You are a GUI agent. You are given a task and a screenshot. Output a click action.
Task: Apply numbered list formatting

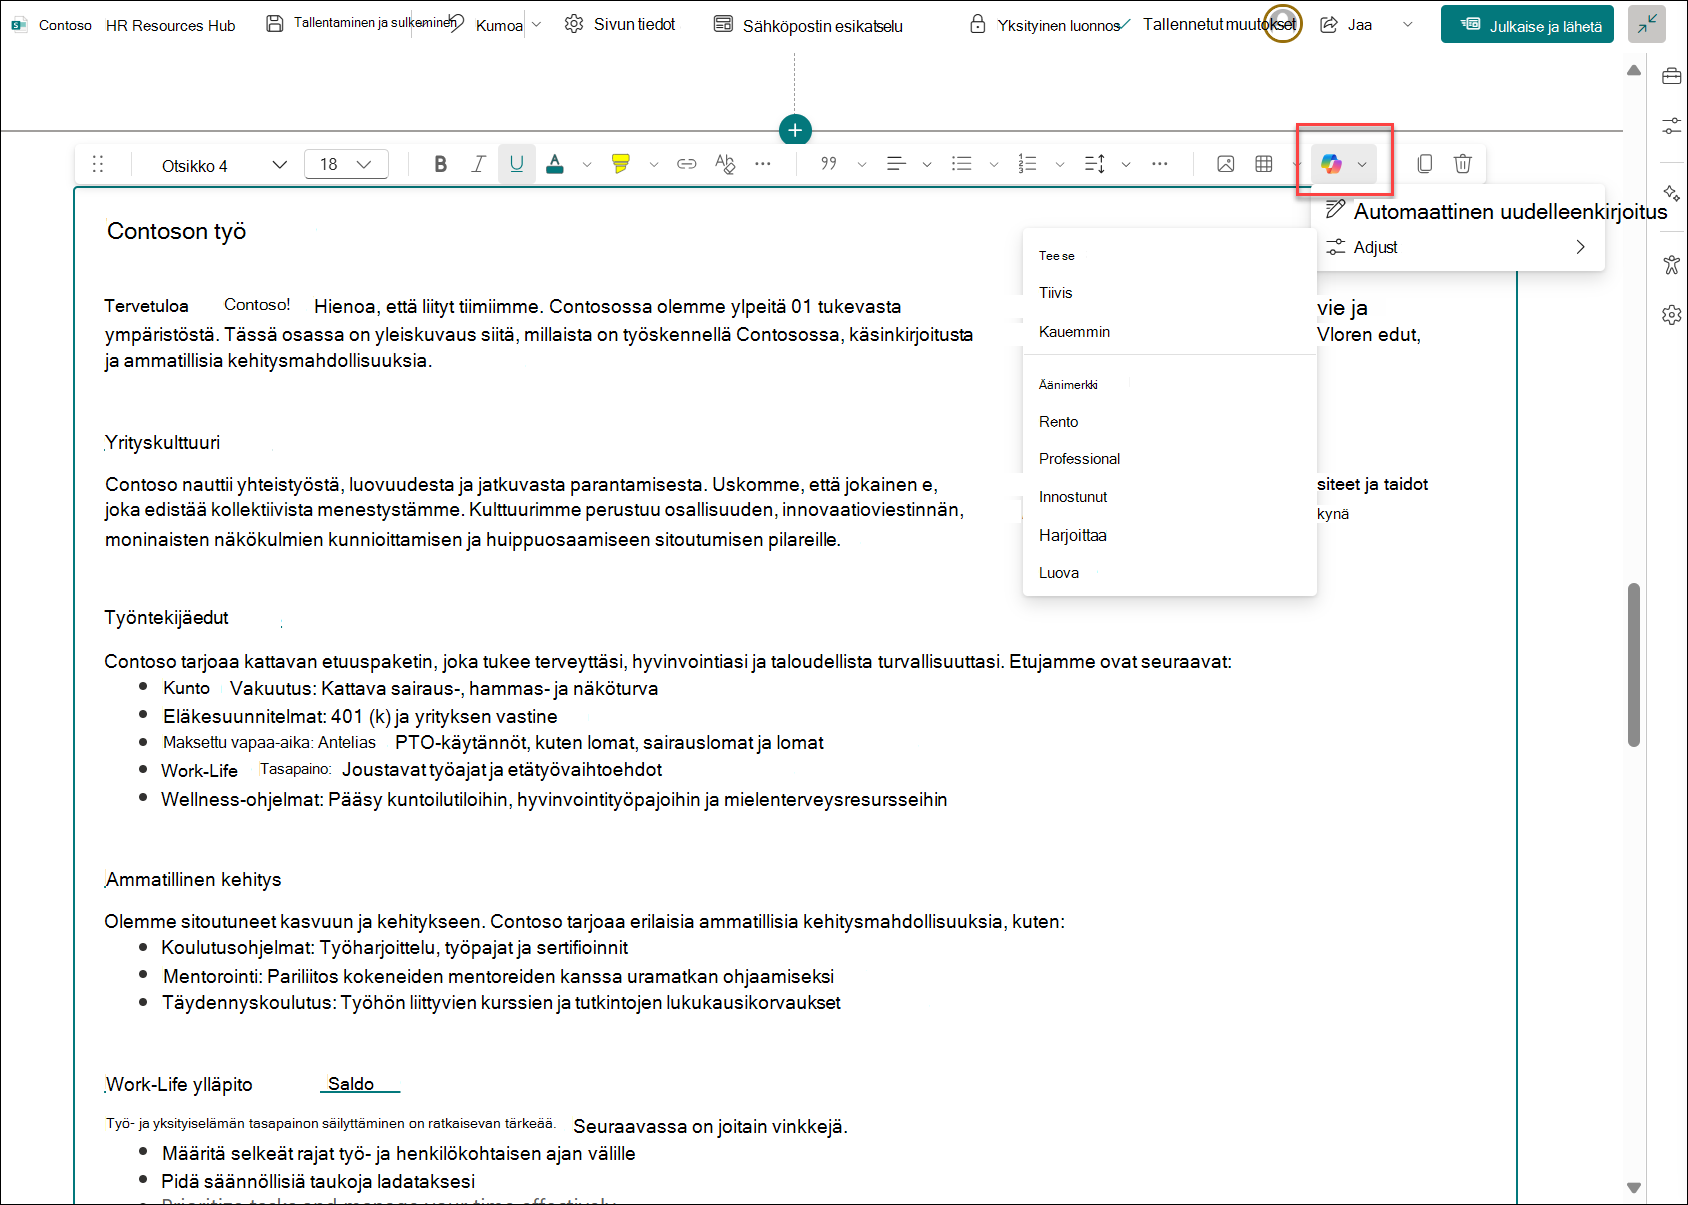click(x=1028, y=164)
